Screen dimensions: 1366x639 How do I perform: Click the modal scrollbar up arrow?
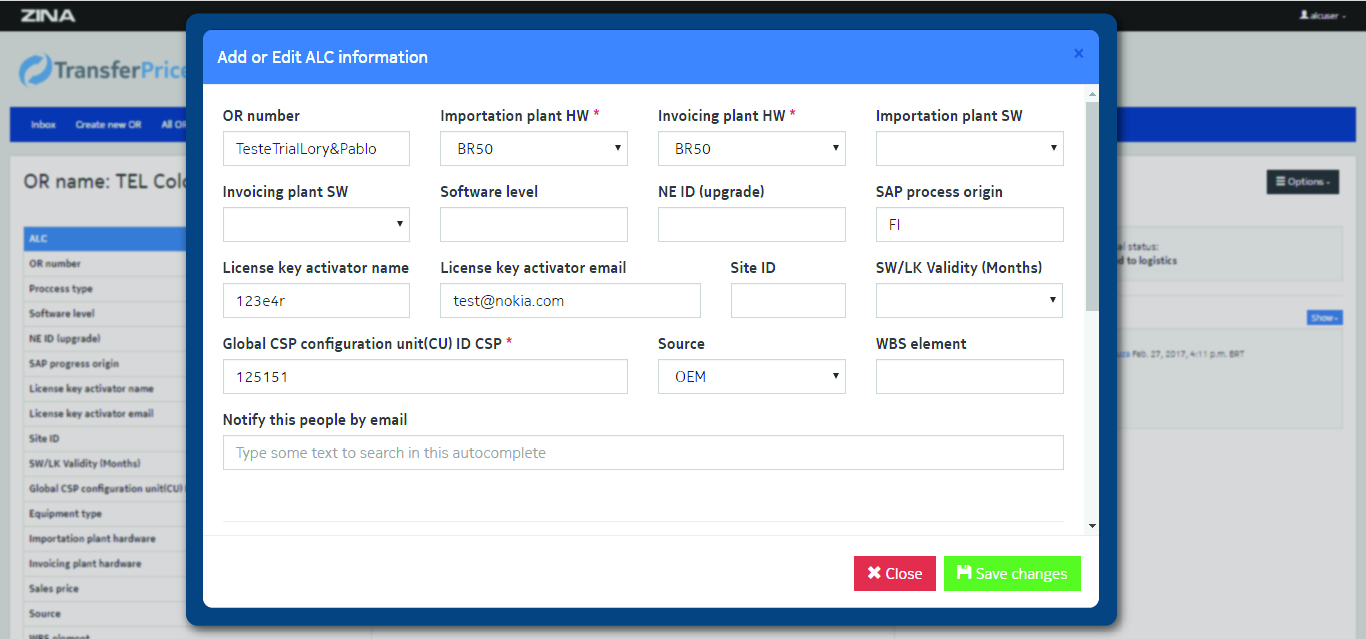point(1092,95)
